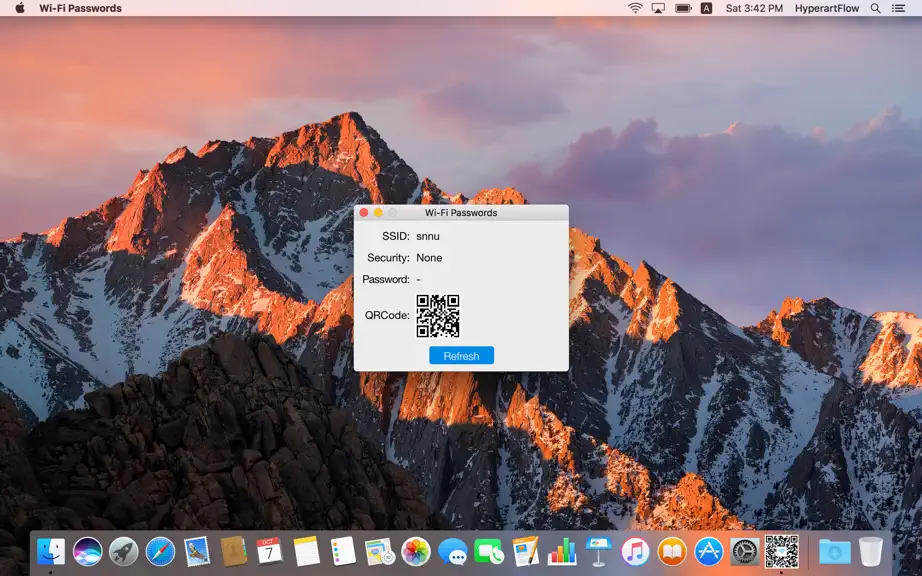The image size is (922, 576).
Task: Click the Wi-Fi QR code image
Action: pos(438,316)
